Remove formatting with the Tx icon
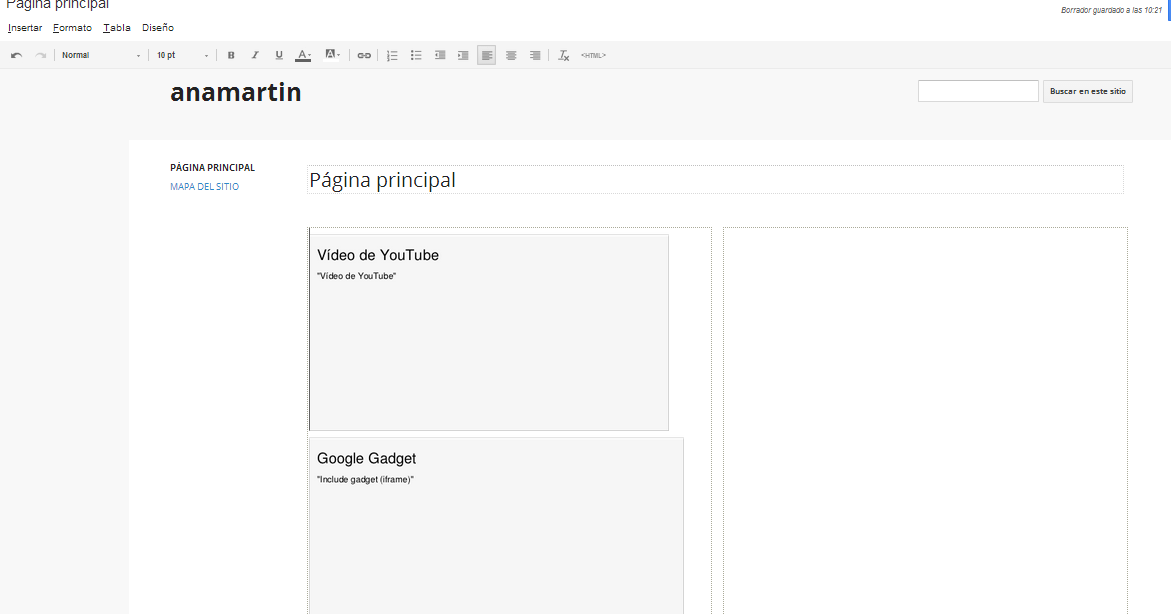Screen dimensions: 1171x614 tap(564, 55)
